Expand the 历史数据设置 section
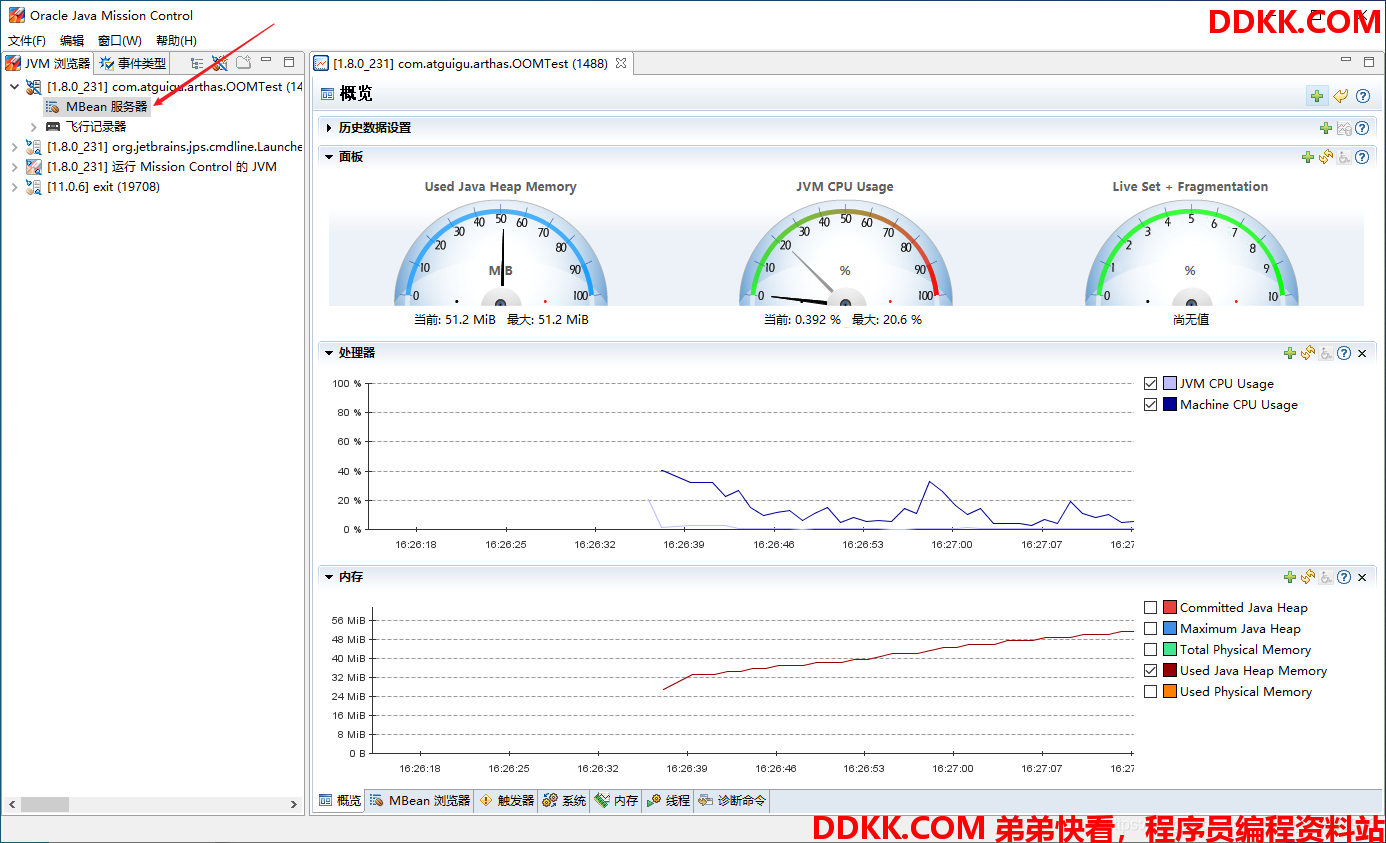The image size is (1386, 843). coord(328,128)
